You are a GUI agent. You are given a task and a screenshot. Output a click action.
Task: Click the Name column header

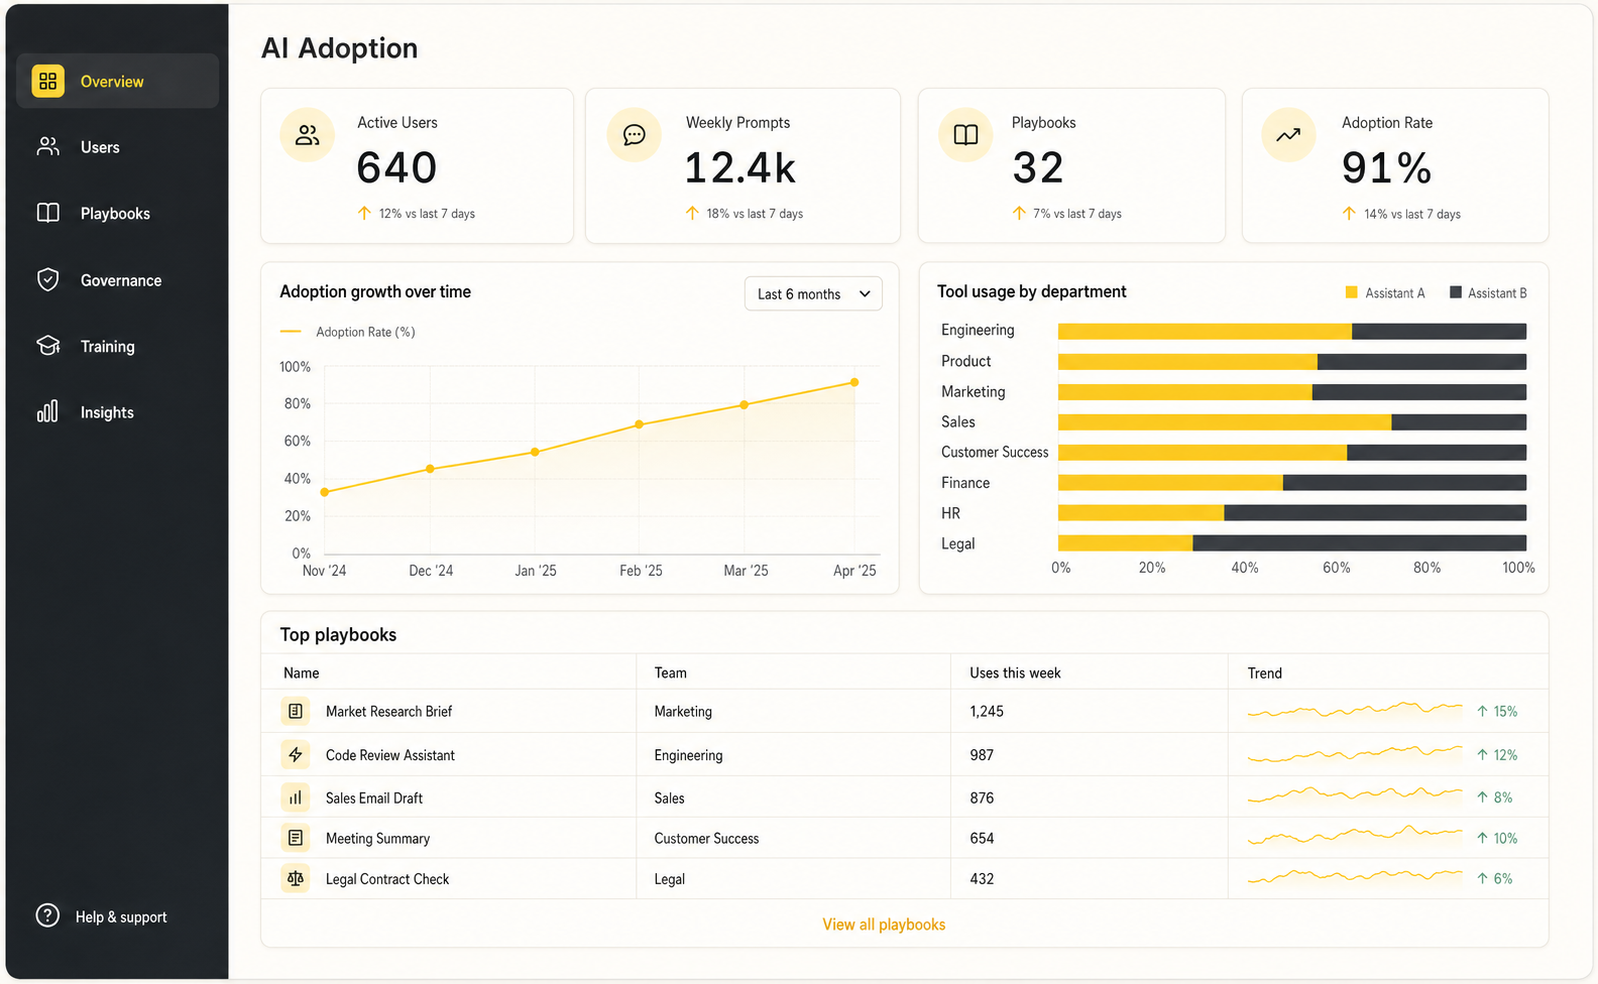301,673
